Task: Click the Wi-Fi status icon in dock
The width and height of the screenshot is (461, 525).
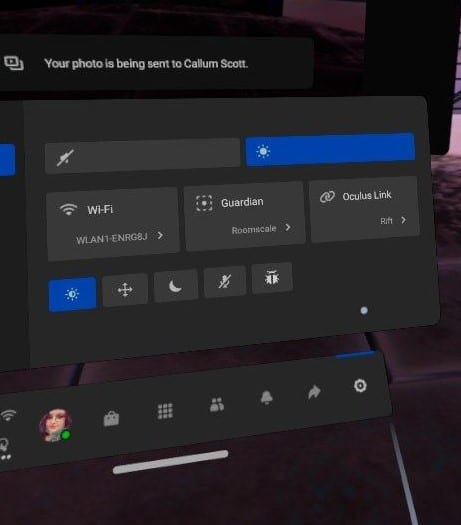Action: [8, 416]
